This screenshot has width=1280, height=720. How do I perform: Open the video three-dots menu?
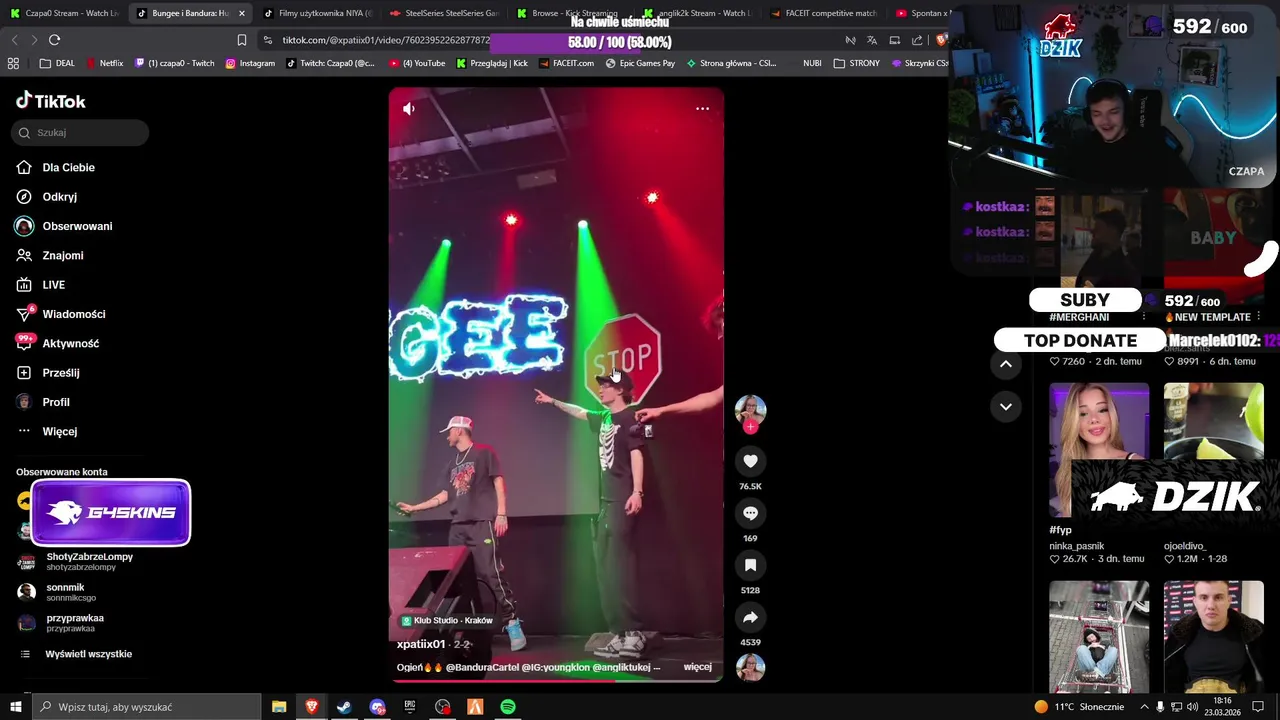(702, 108)
